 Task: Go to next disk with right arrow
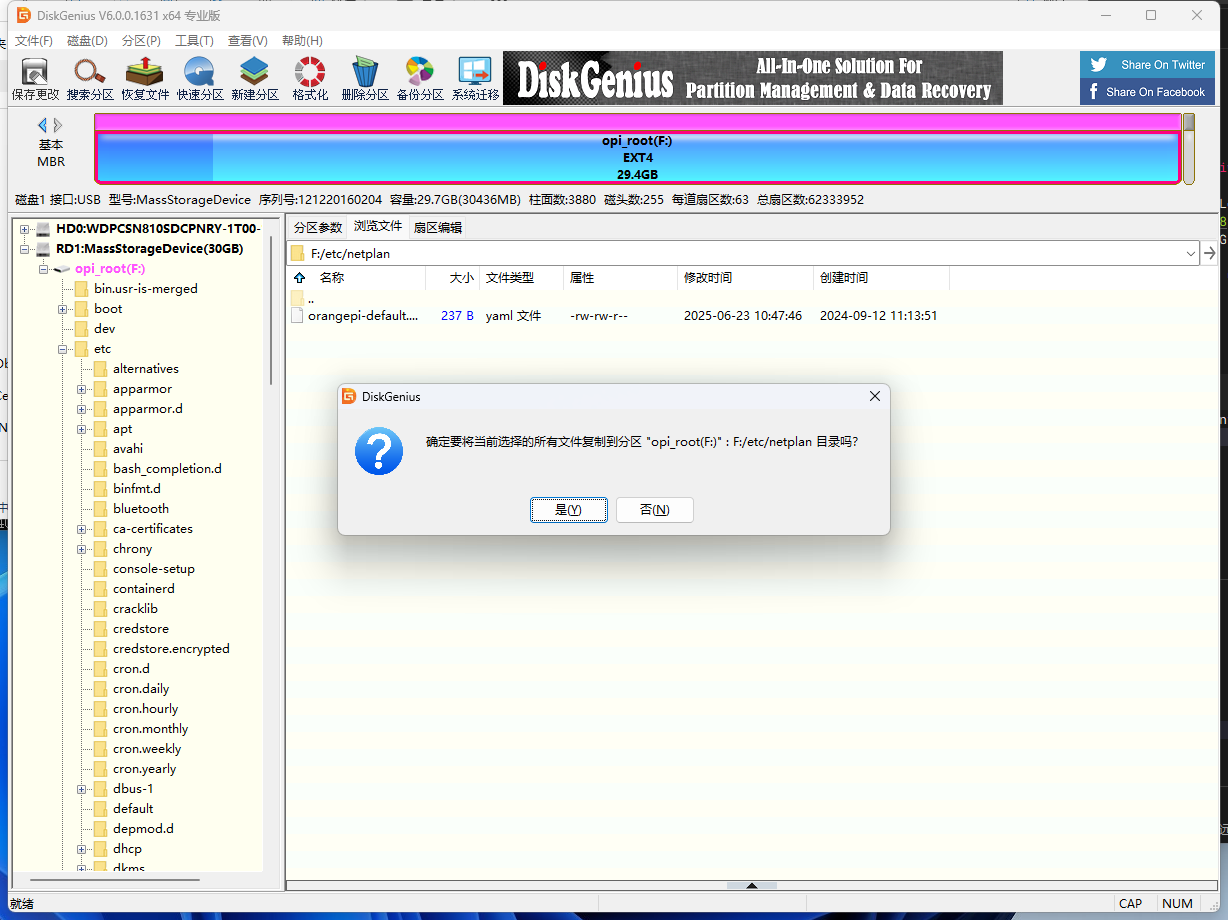58,125
